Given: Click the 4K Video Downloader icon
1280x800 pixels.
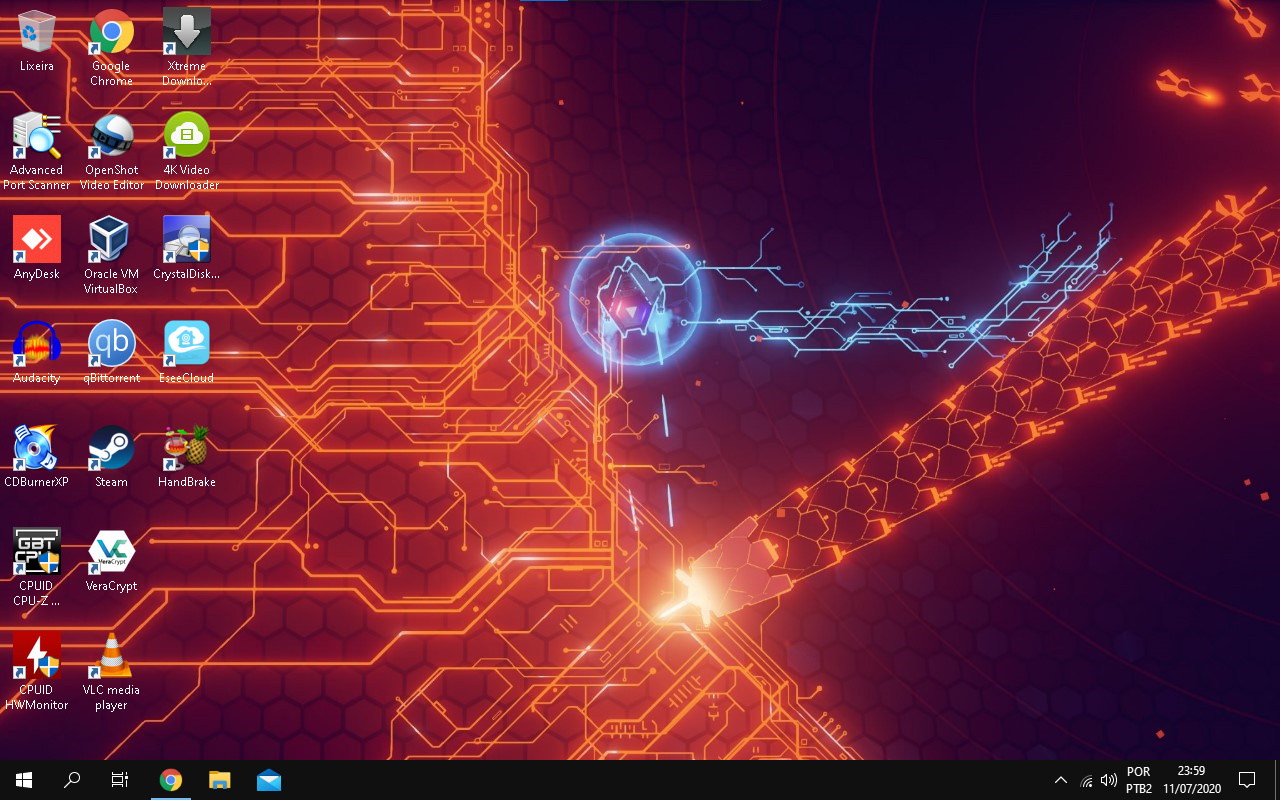Looking at the screenshot, I should tap(187, 137).
